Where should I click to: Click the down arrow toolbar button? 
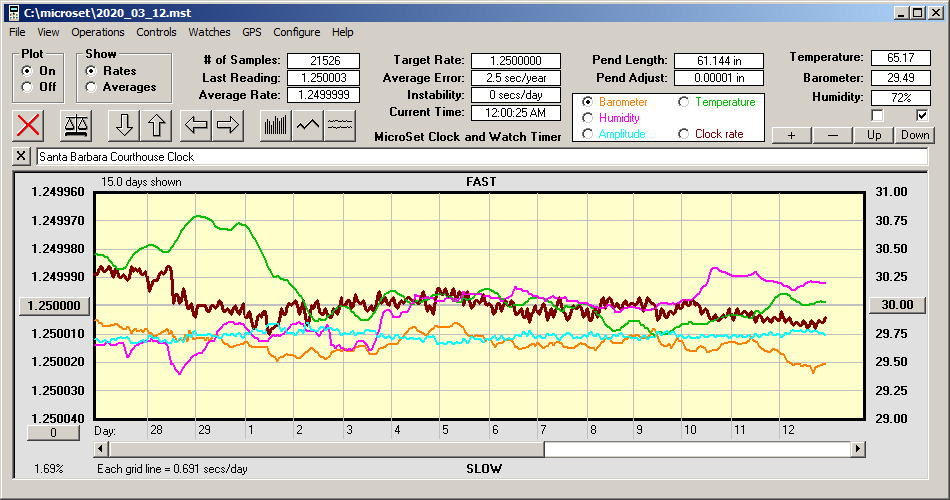(124, 125)
